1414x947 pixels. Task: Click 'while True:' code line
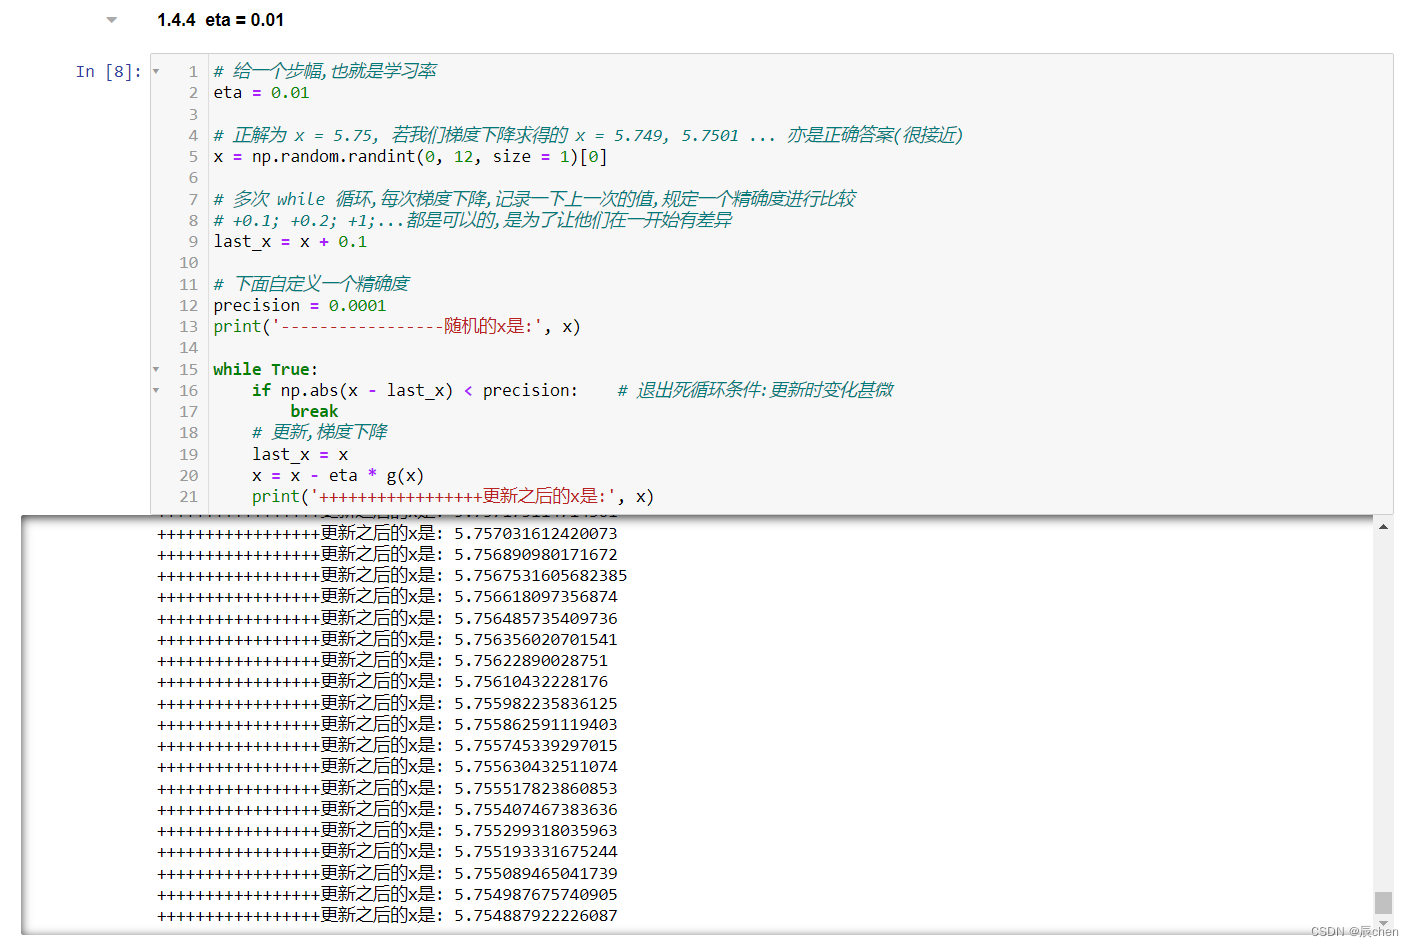point(265,370)
